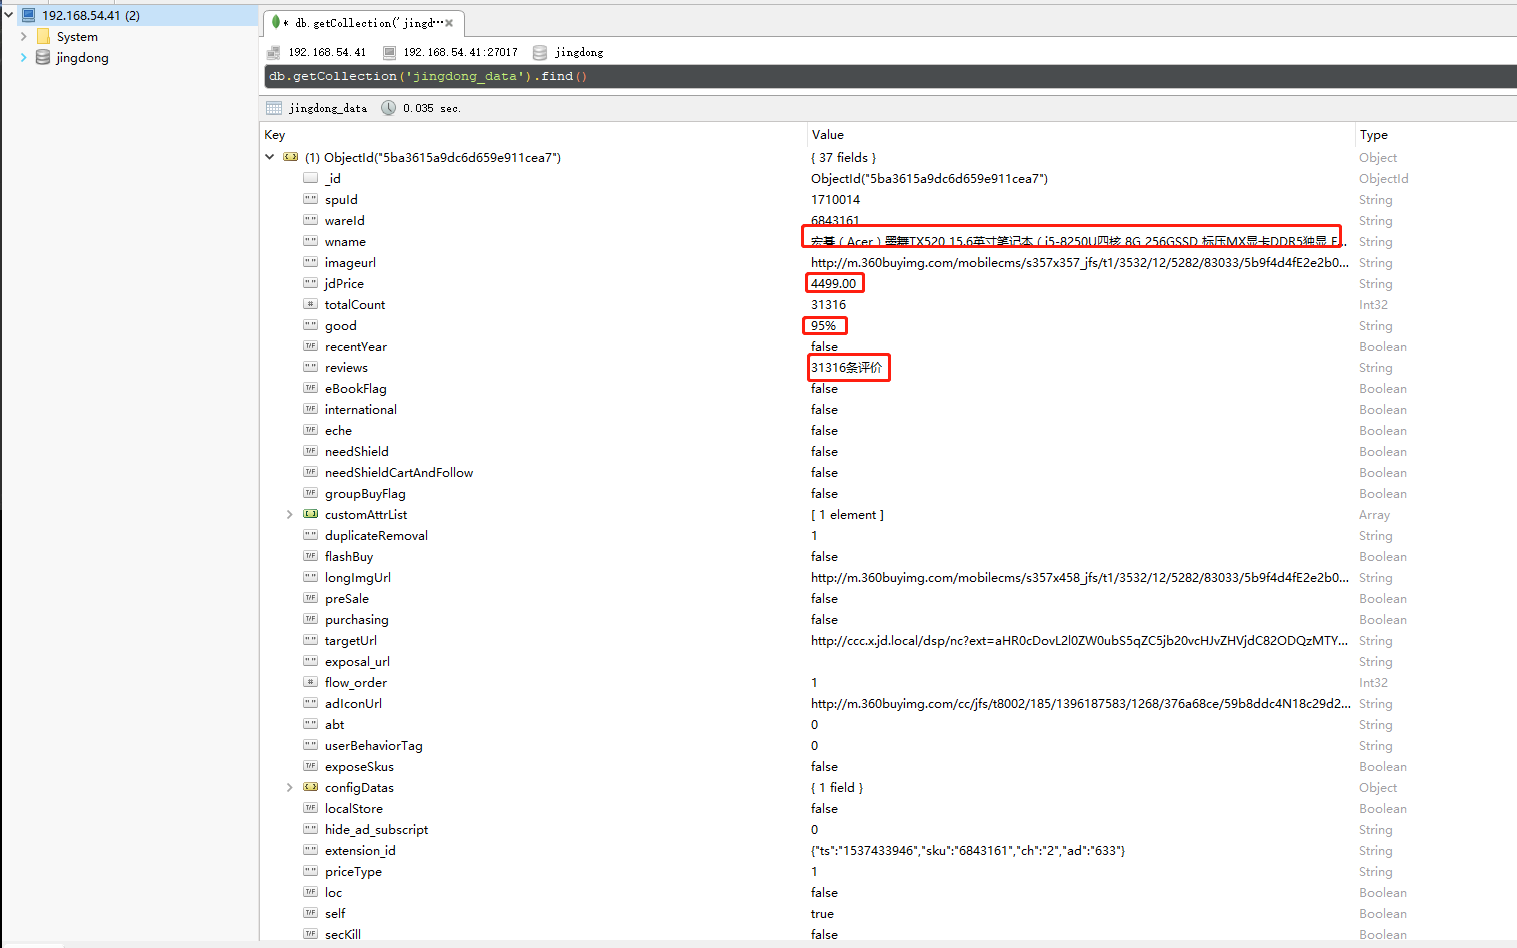1517x948 pixels.
Task: Select the groupBuyFlag field row
Action: click(x=888, y=493)
